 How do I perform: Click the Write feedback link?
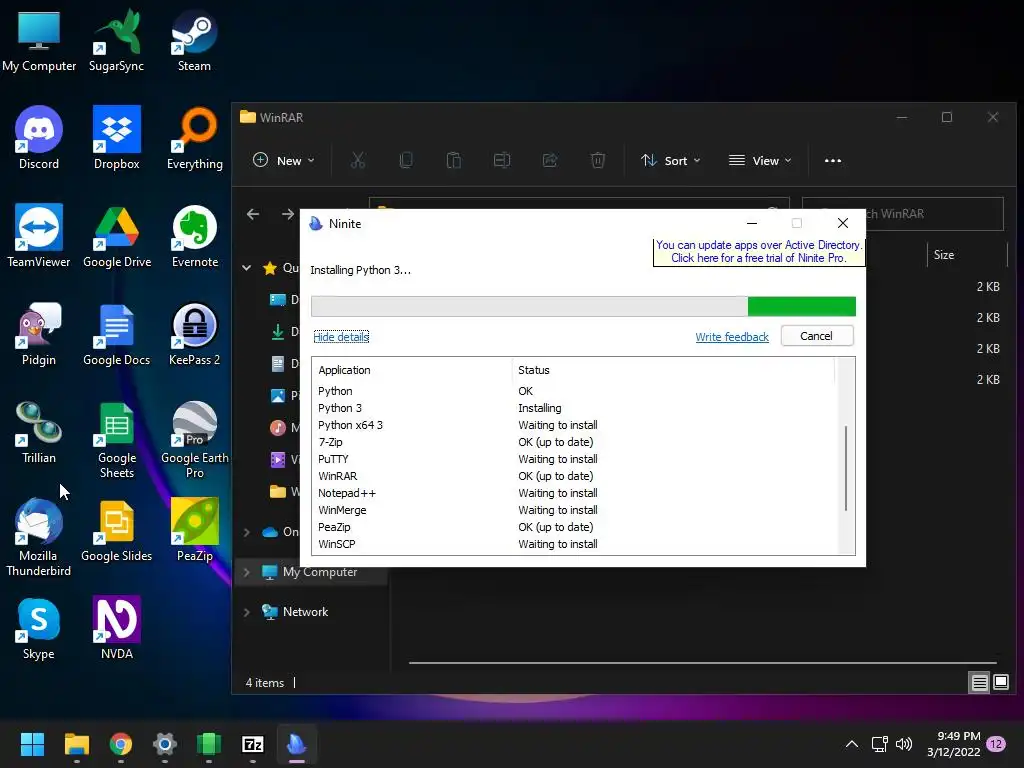731,336
